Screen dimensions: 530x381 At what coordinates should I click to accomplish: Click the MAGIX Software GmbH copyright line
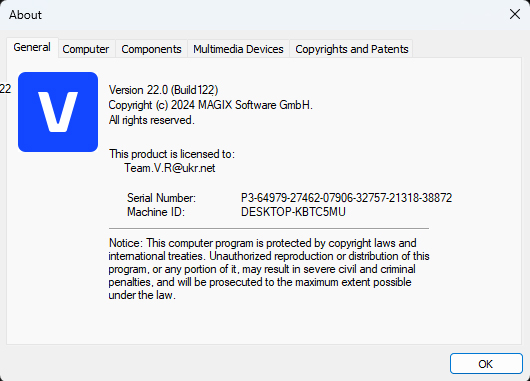pos(211,105)
